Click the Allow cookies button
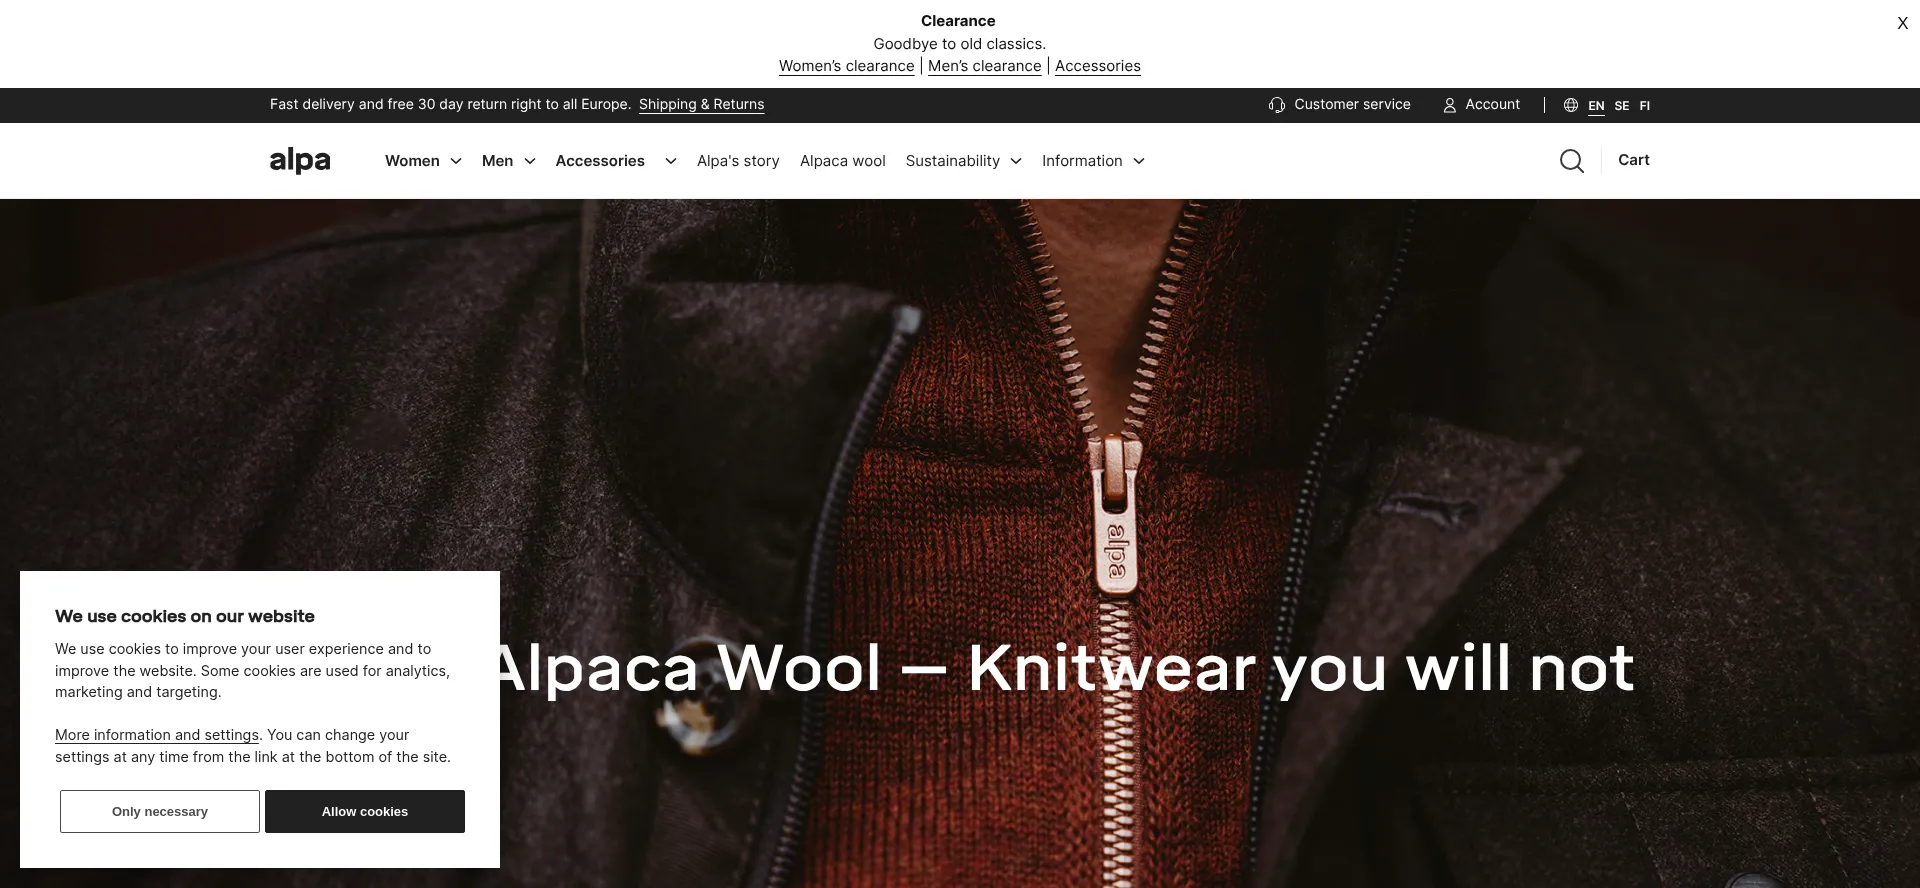This screenshot has height=888, width=1920. [x=365, y=811]
